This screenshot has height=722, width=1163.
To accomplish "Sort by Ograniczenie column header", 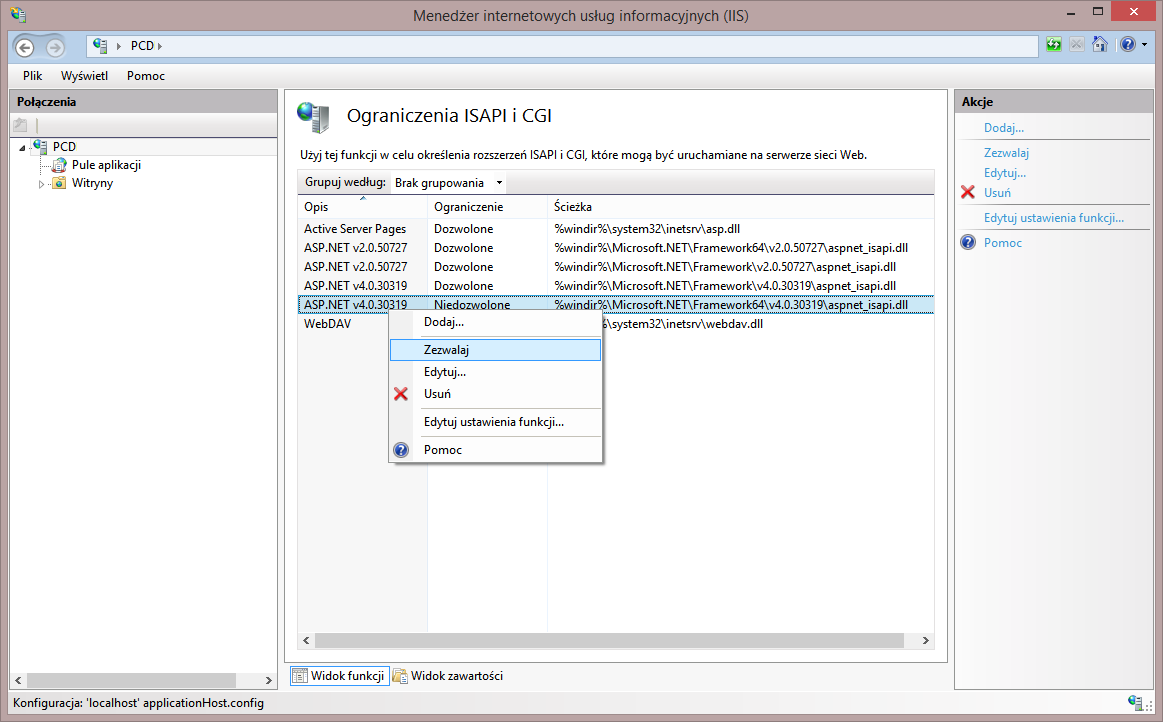I will [x=487, y=207].
